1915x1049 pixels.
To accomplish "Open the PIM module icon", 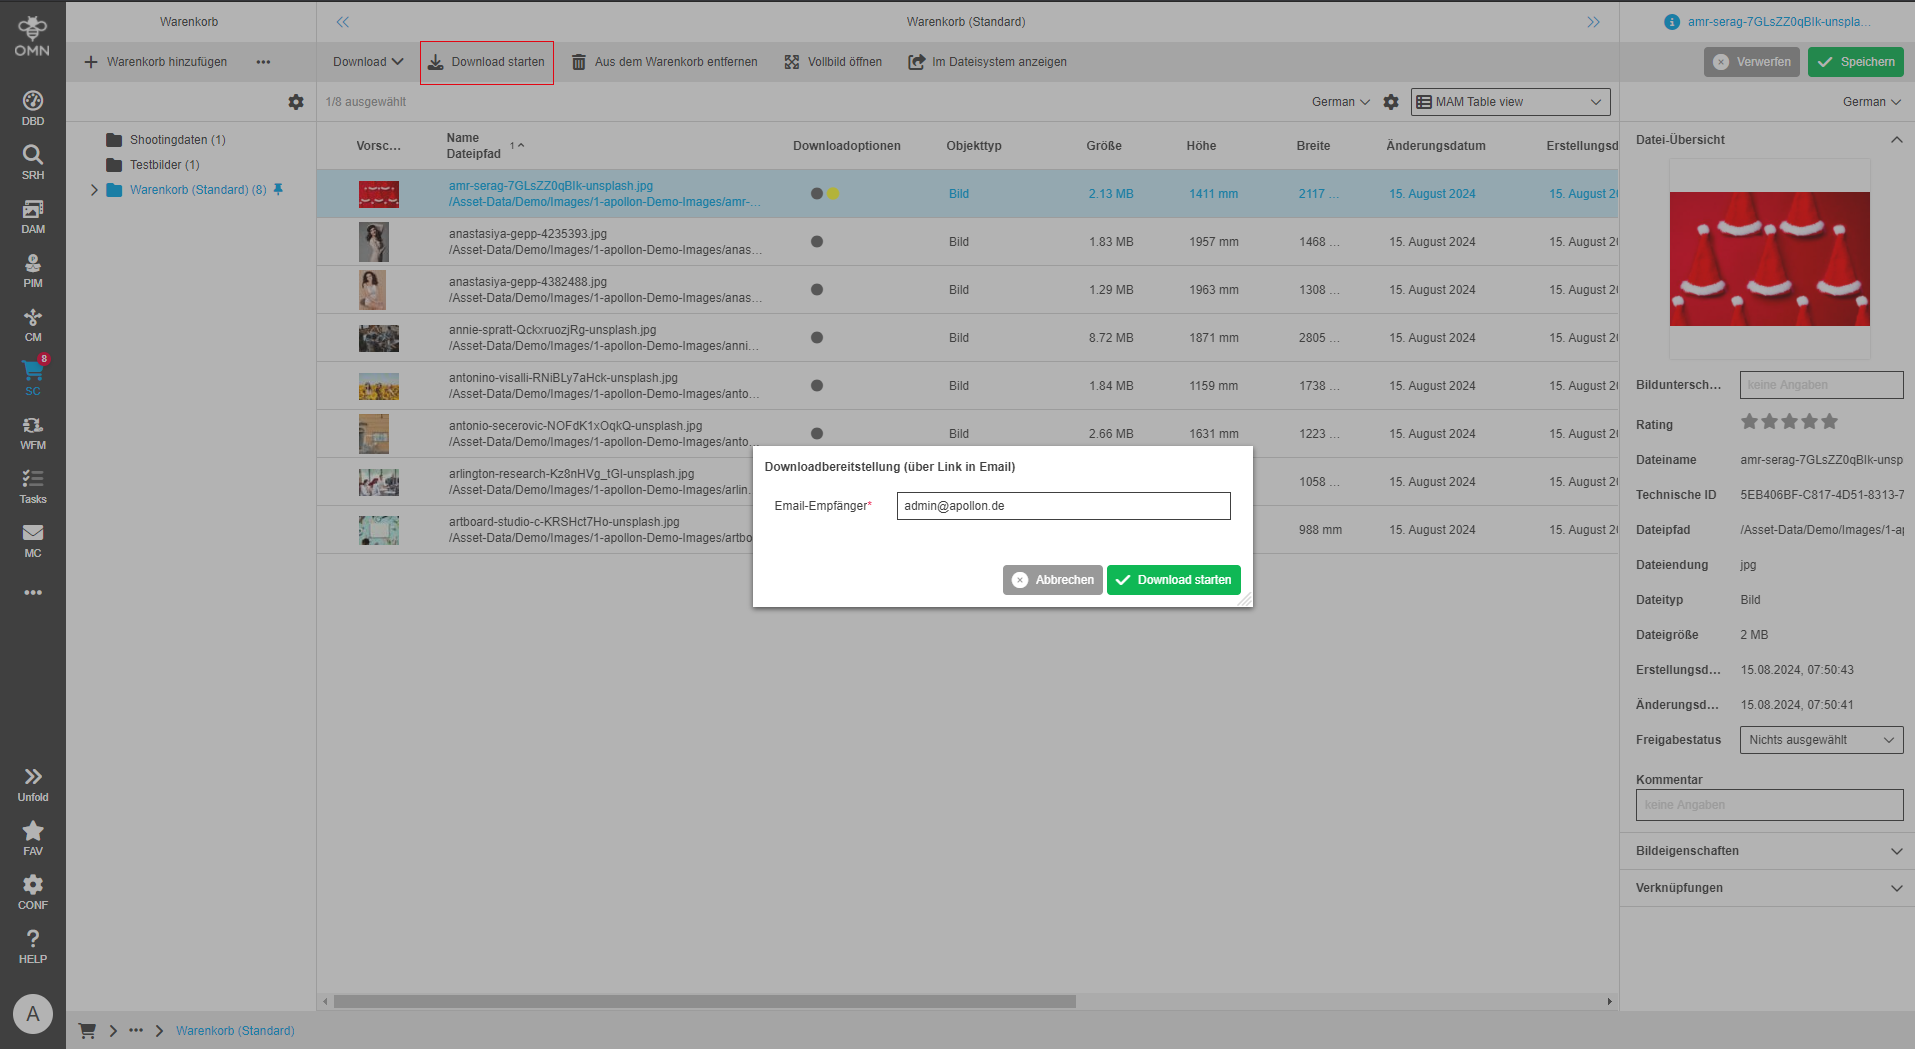I will (33, 269).
